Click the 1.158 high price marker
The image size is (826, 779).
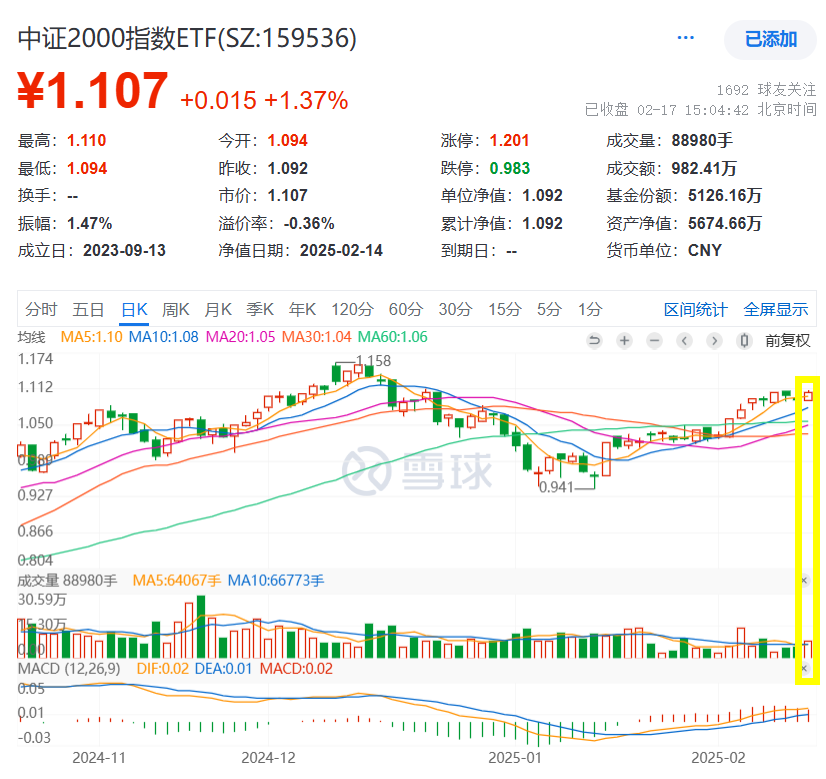pyautogui.click(x=373, y=361)
